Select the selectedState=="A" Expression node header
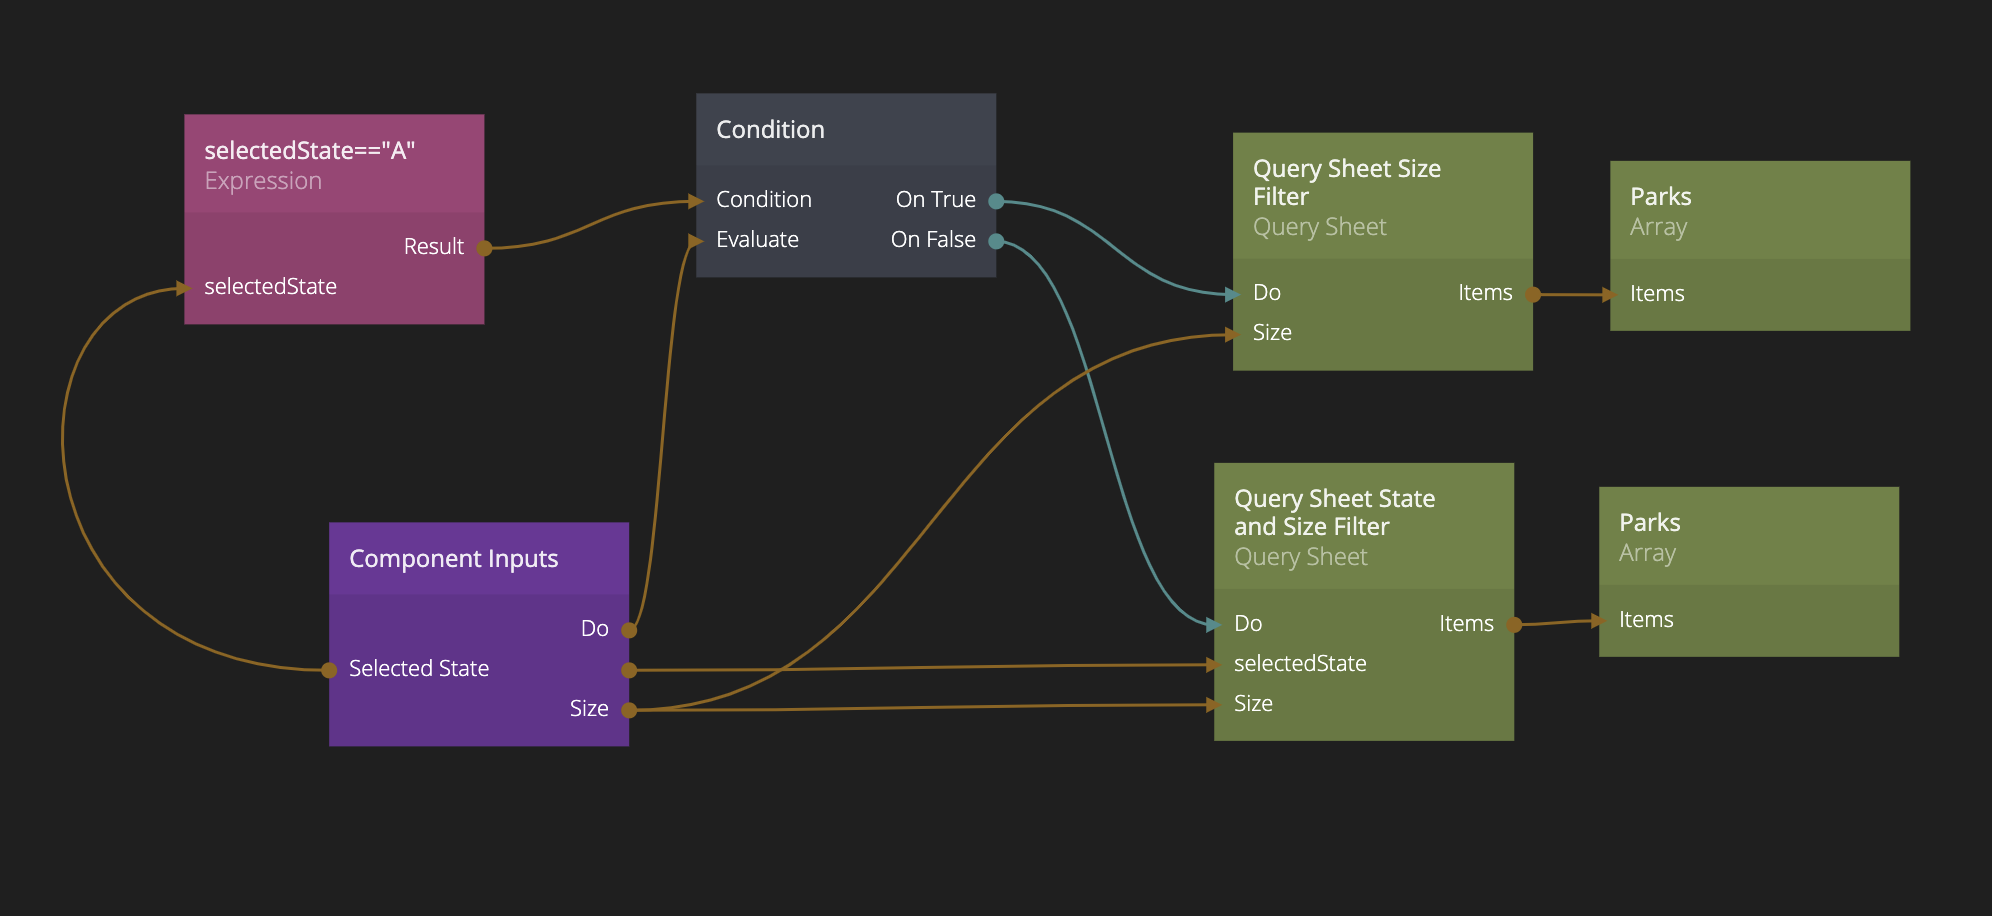 pos(334,164)
